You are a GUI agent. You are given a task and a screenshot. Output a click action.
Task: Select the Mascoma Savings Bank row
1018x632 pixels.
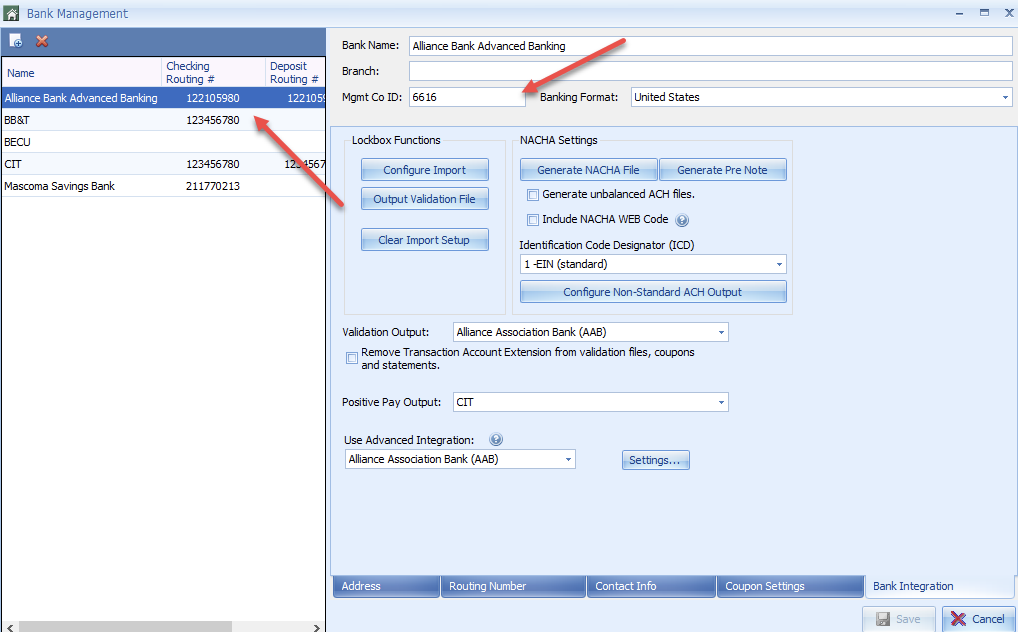point(163,186)
